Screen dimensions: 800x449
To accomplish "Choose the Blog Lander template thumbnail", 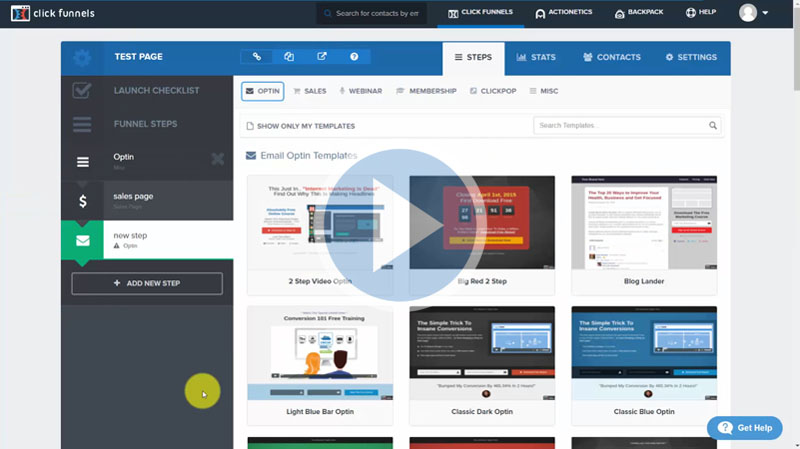I will 644,224.
